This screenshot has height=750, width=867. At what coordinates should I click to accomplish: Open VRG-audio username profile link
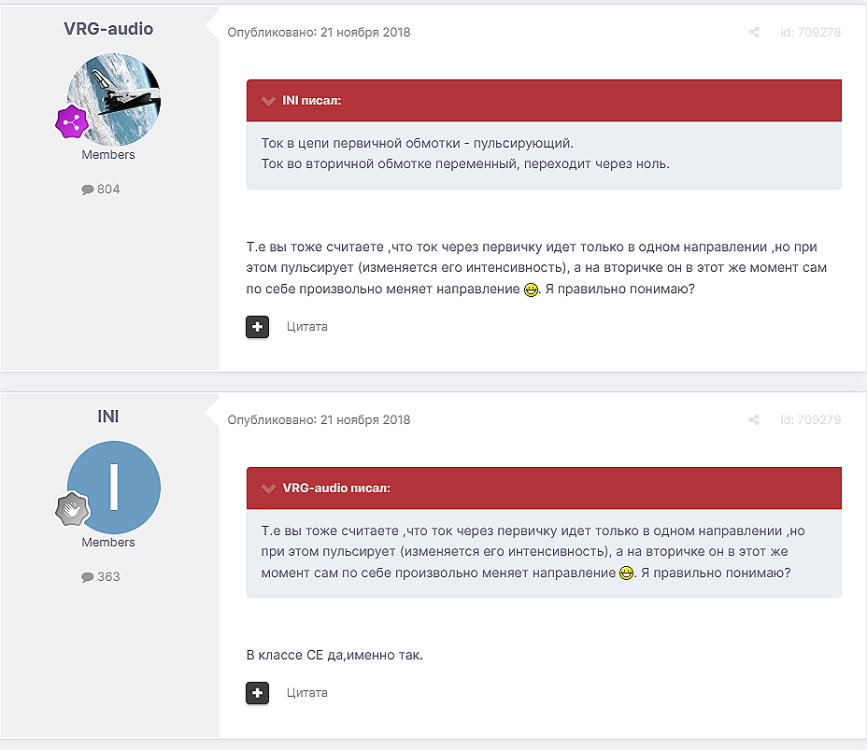click(x=108, y=29)
